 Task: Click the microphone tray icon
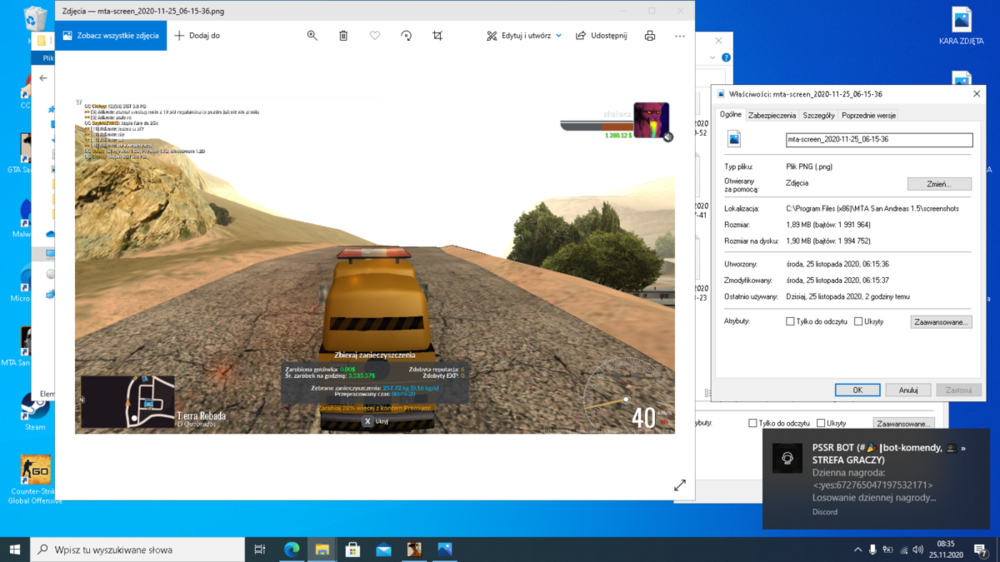click(x=872, y=549)
